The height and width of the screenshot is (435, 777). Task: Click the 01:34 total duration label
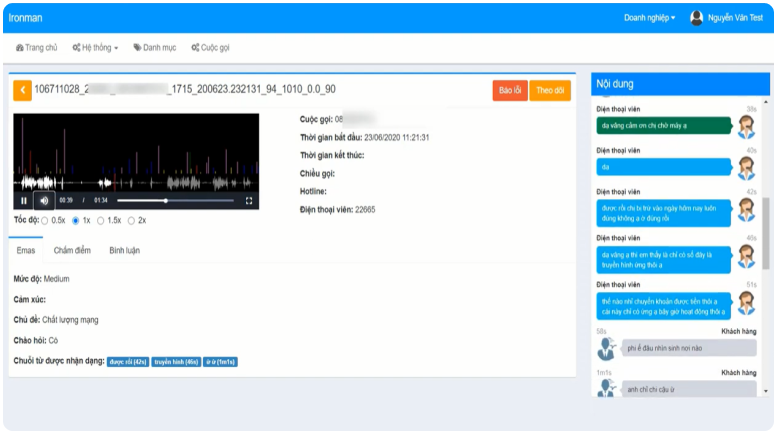click(x=101, y=201)
